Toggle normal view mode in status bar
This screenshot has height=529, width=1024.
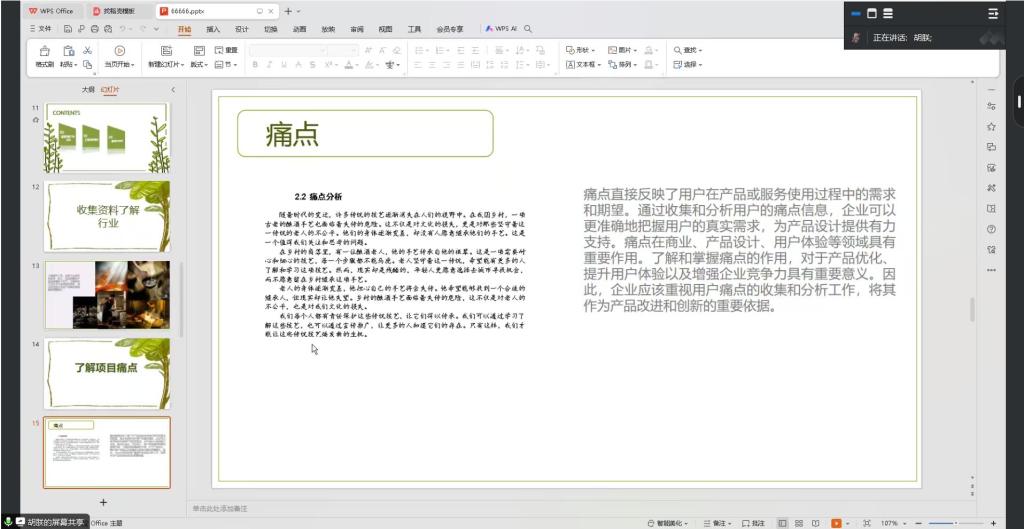pyautogui.click(x=782, y=523)
